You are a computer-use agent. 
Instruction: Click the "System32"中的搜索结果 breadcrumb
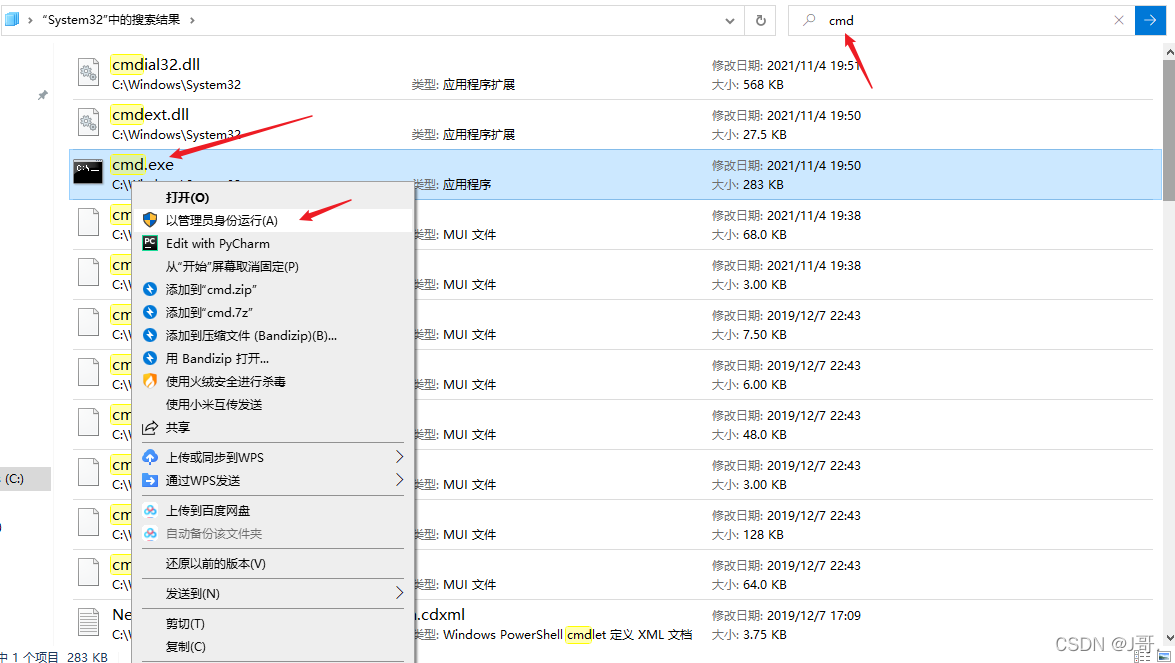coord(111,20)
